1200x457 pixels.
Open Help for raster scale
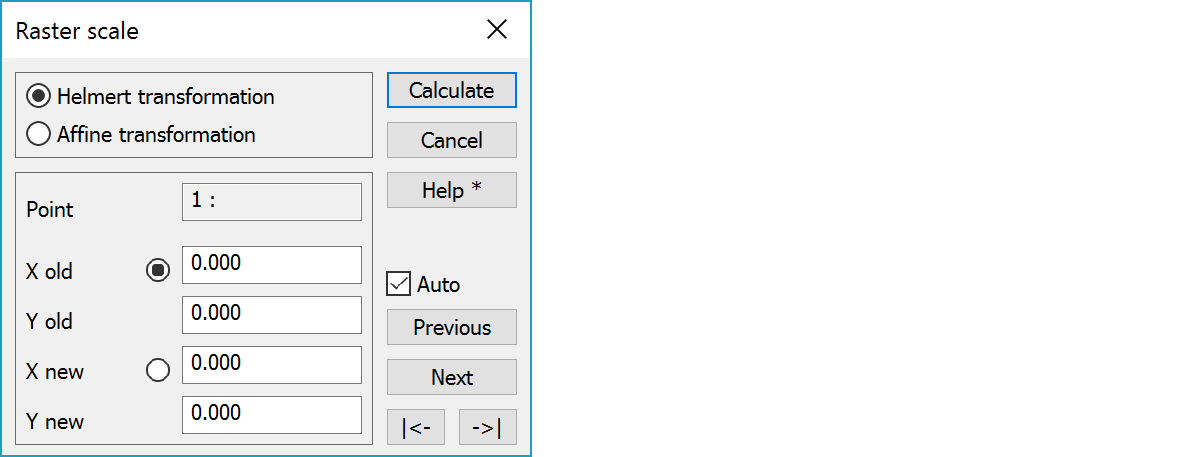coord(452,190)
